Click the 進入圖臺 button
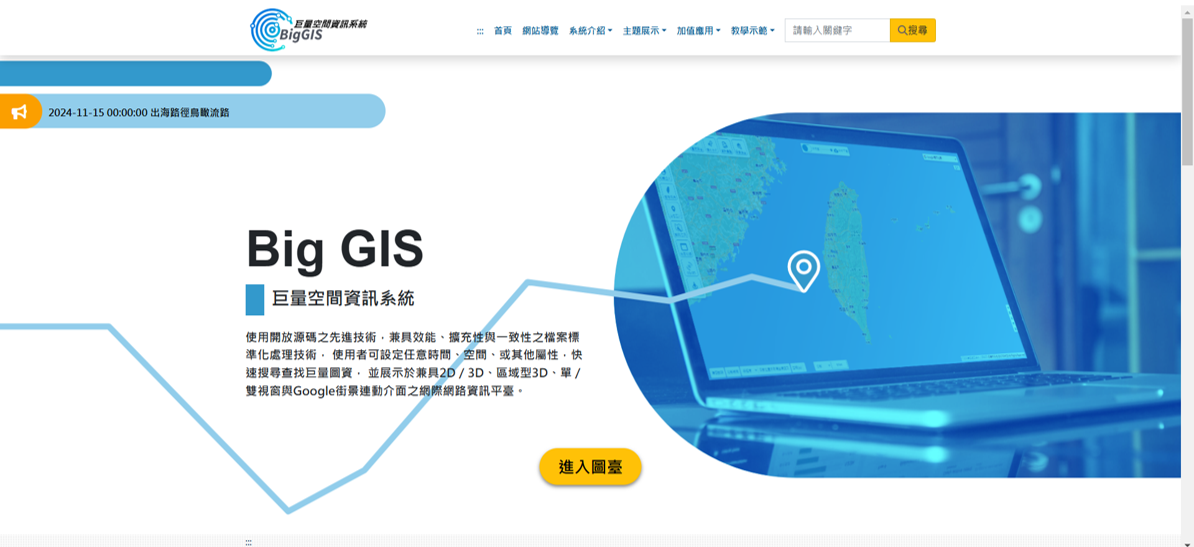Image resolution: width=1194 pixels, height=547 pixels. coord(590,467)
